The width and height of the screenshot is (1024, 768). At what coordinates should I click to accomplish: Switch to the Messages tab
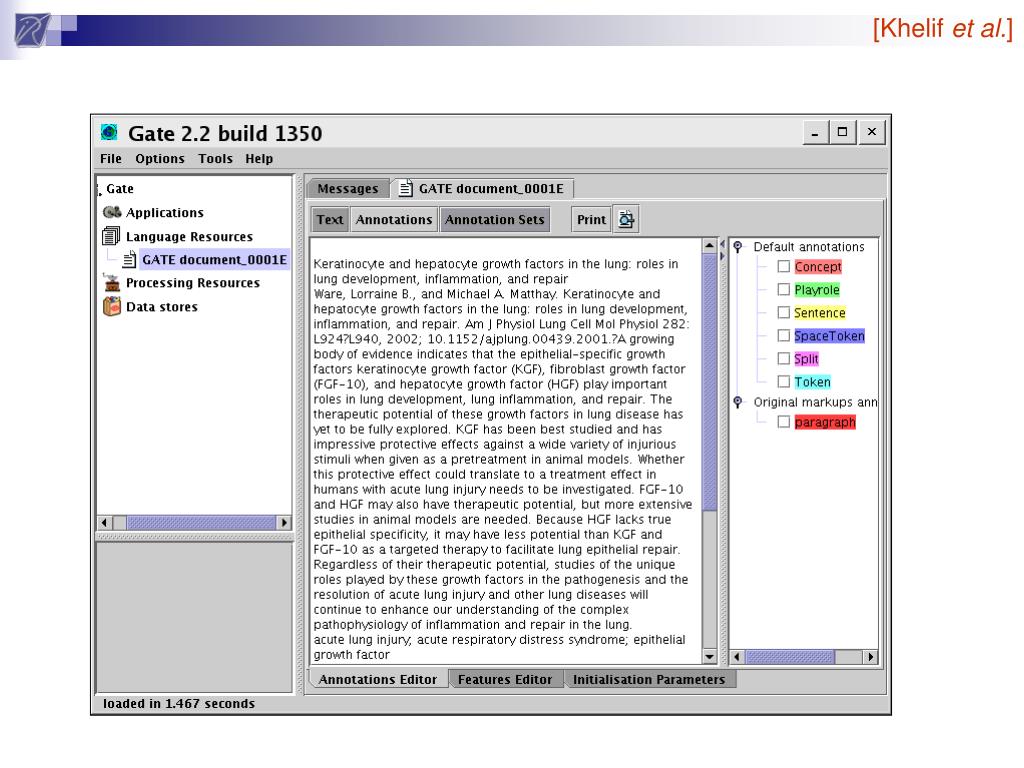pyautogui.click(x=348, y=189)
